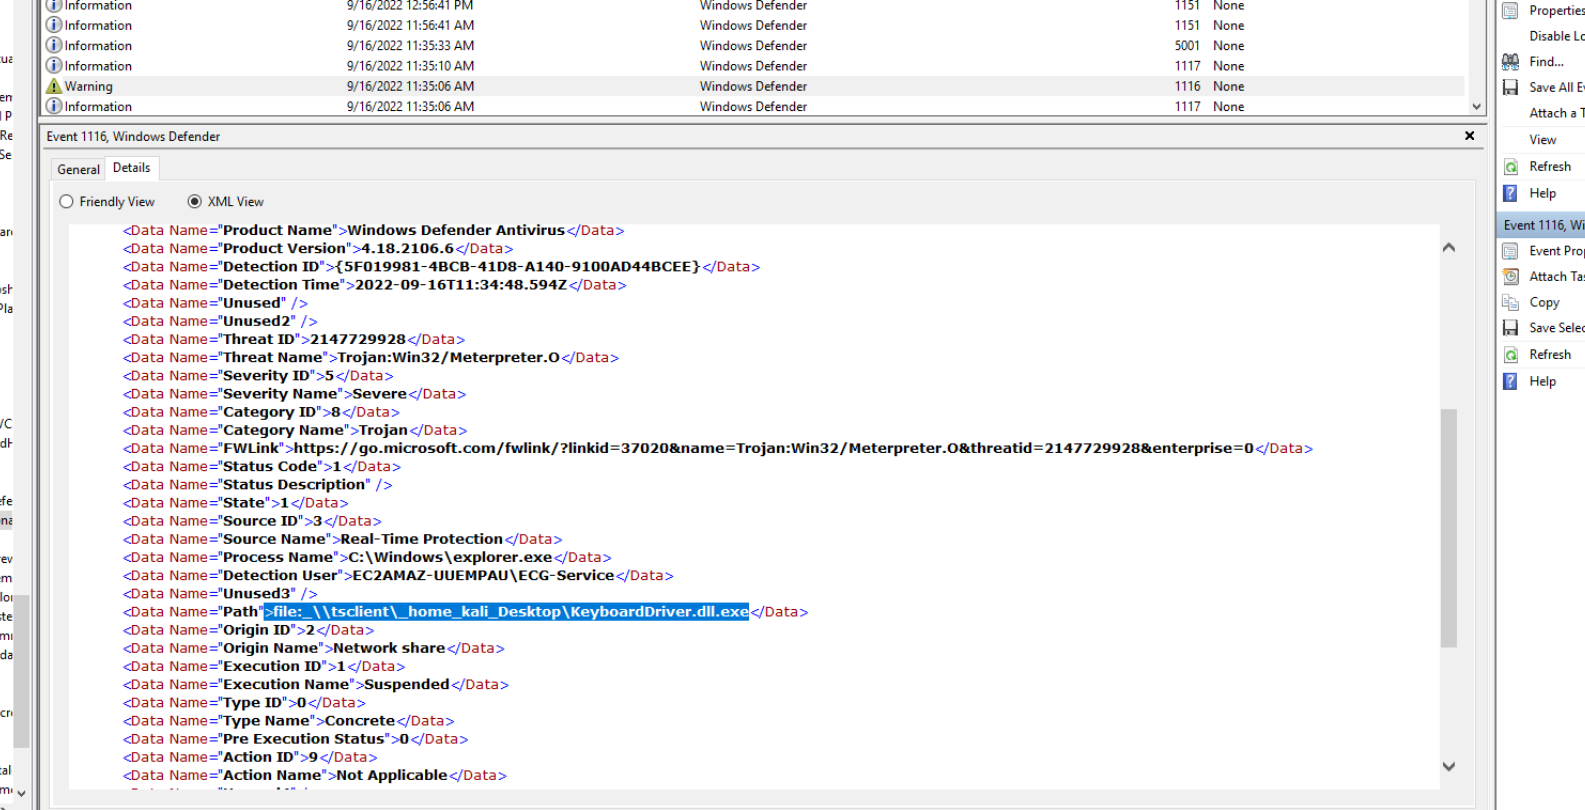Click the Save All Events floppy icon
1585x810 pixels.
1510,88
